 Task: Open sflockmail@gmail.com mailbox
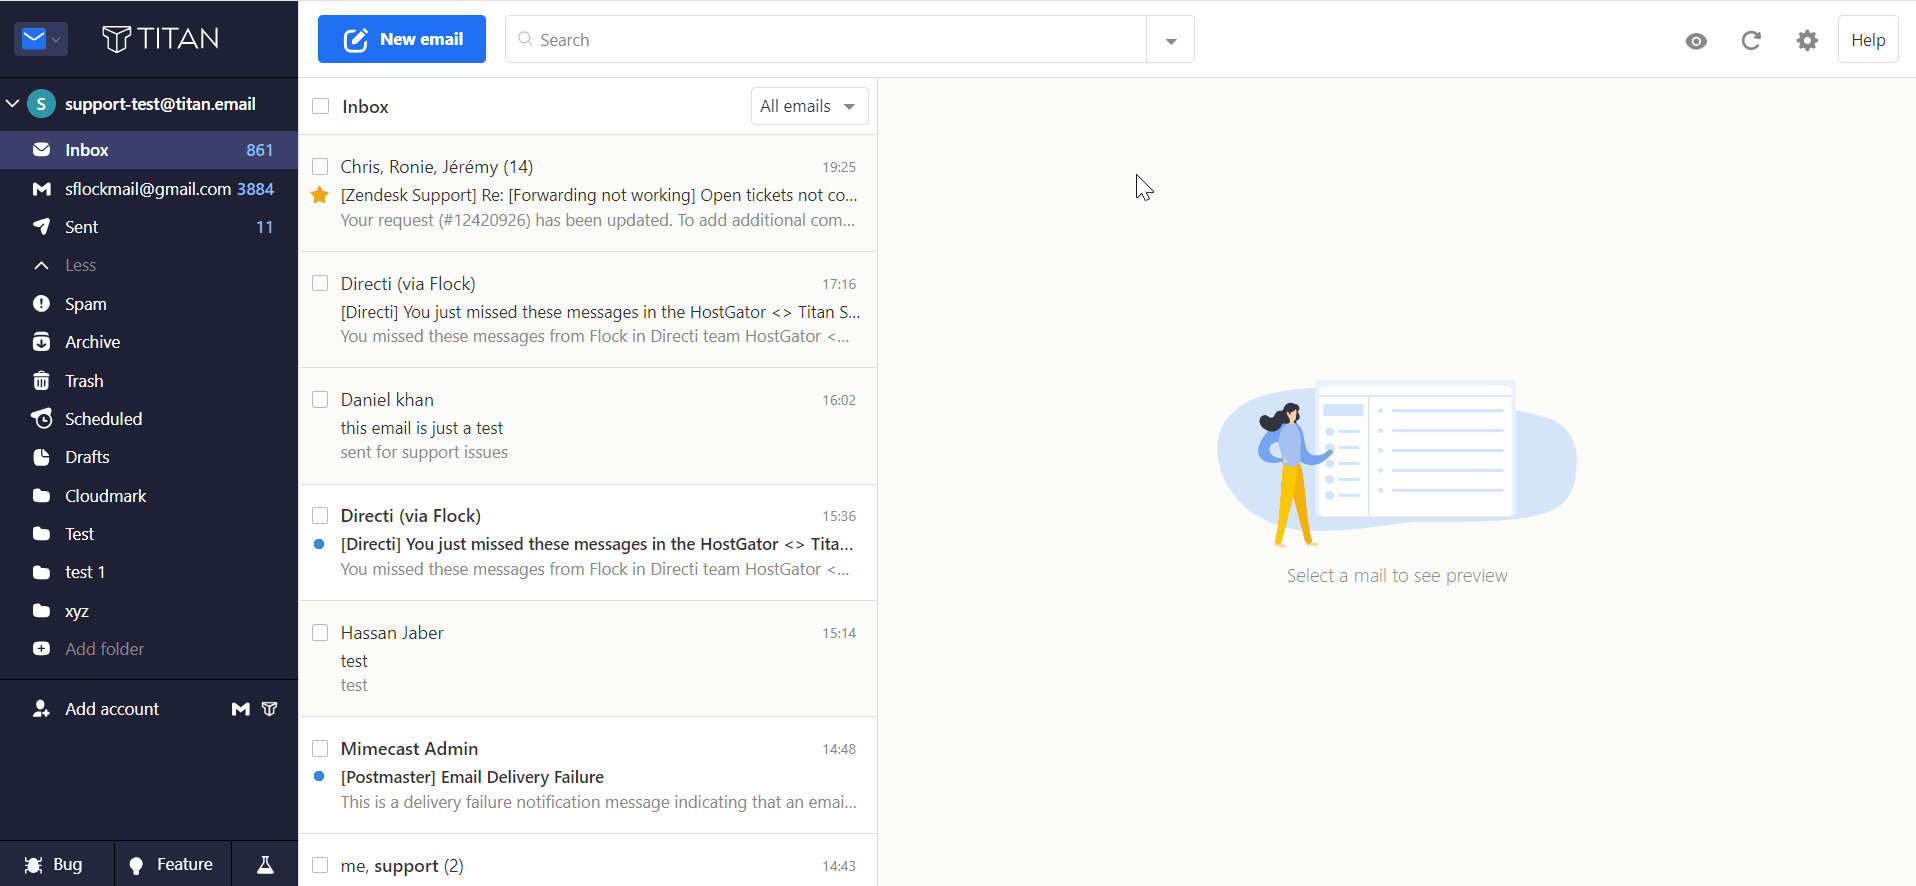click(x=149, y=189)
